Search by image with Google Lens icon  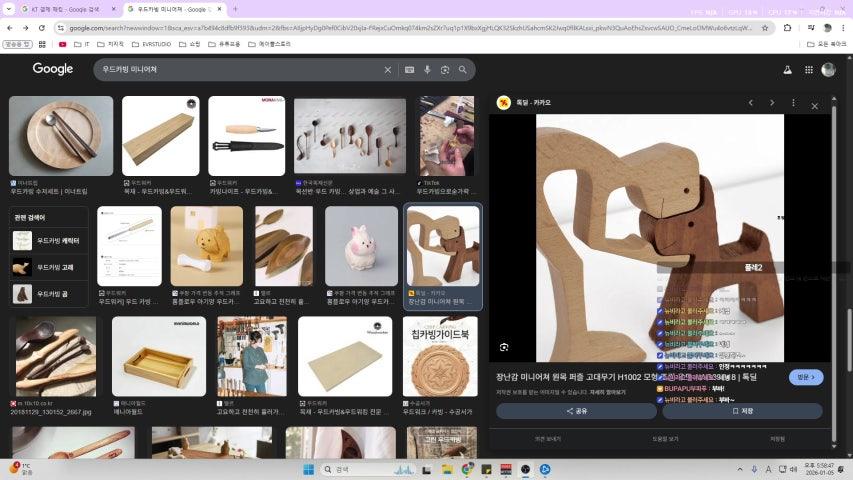click(x=444, y=70)
